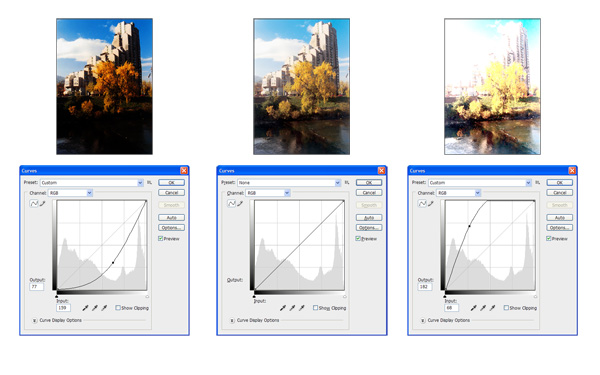
Task: Select curve point tool in Preset None dialog
Action: click(x=232, y=204)
